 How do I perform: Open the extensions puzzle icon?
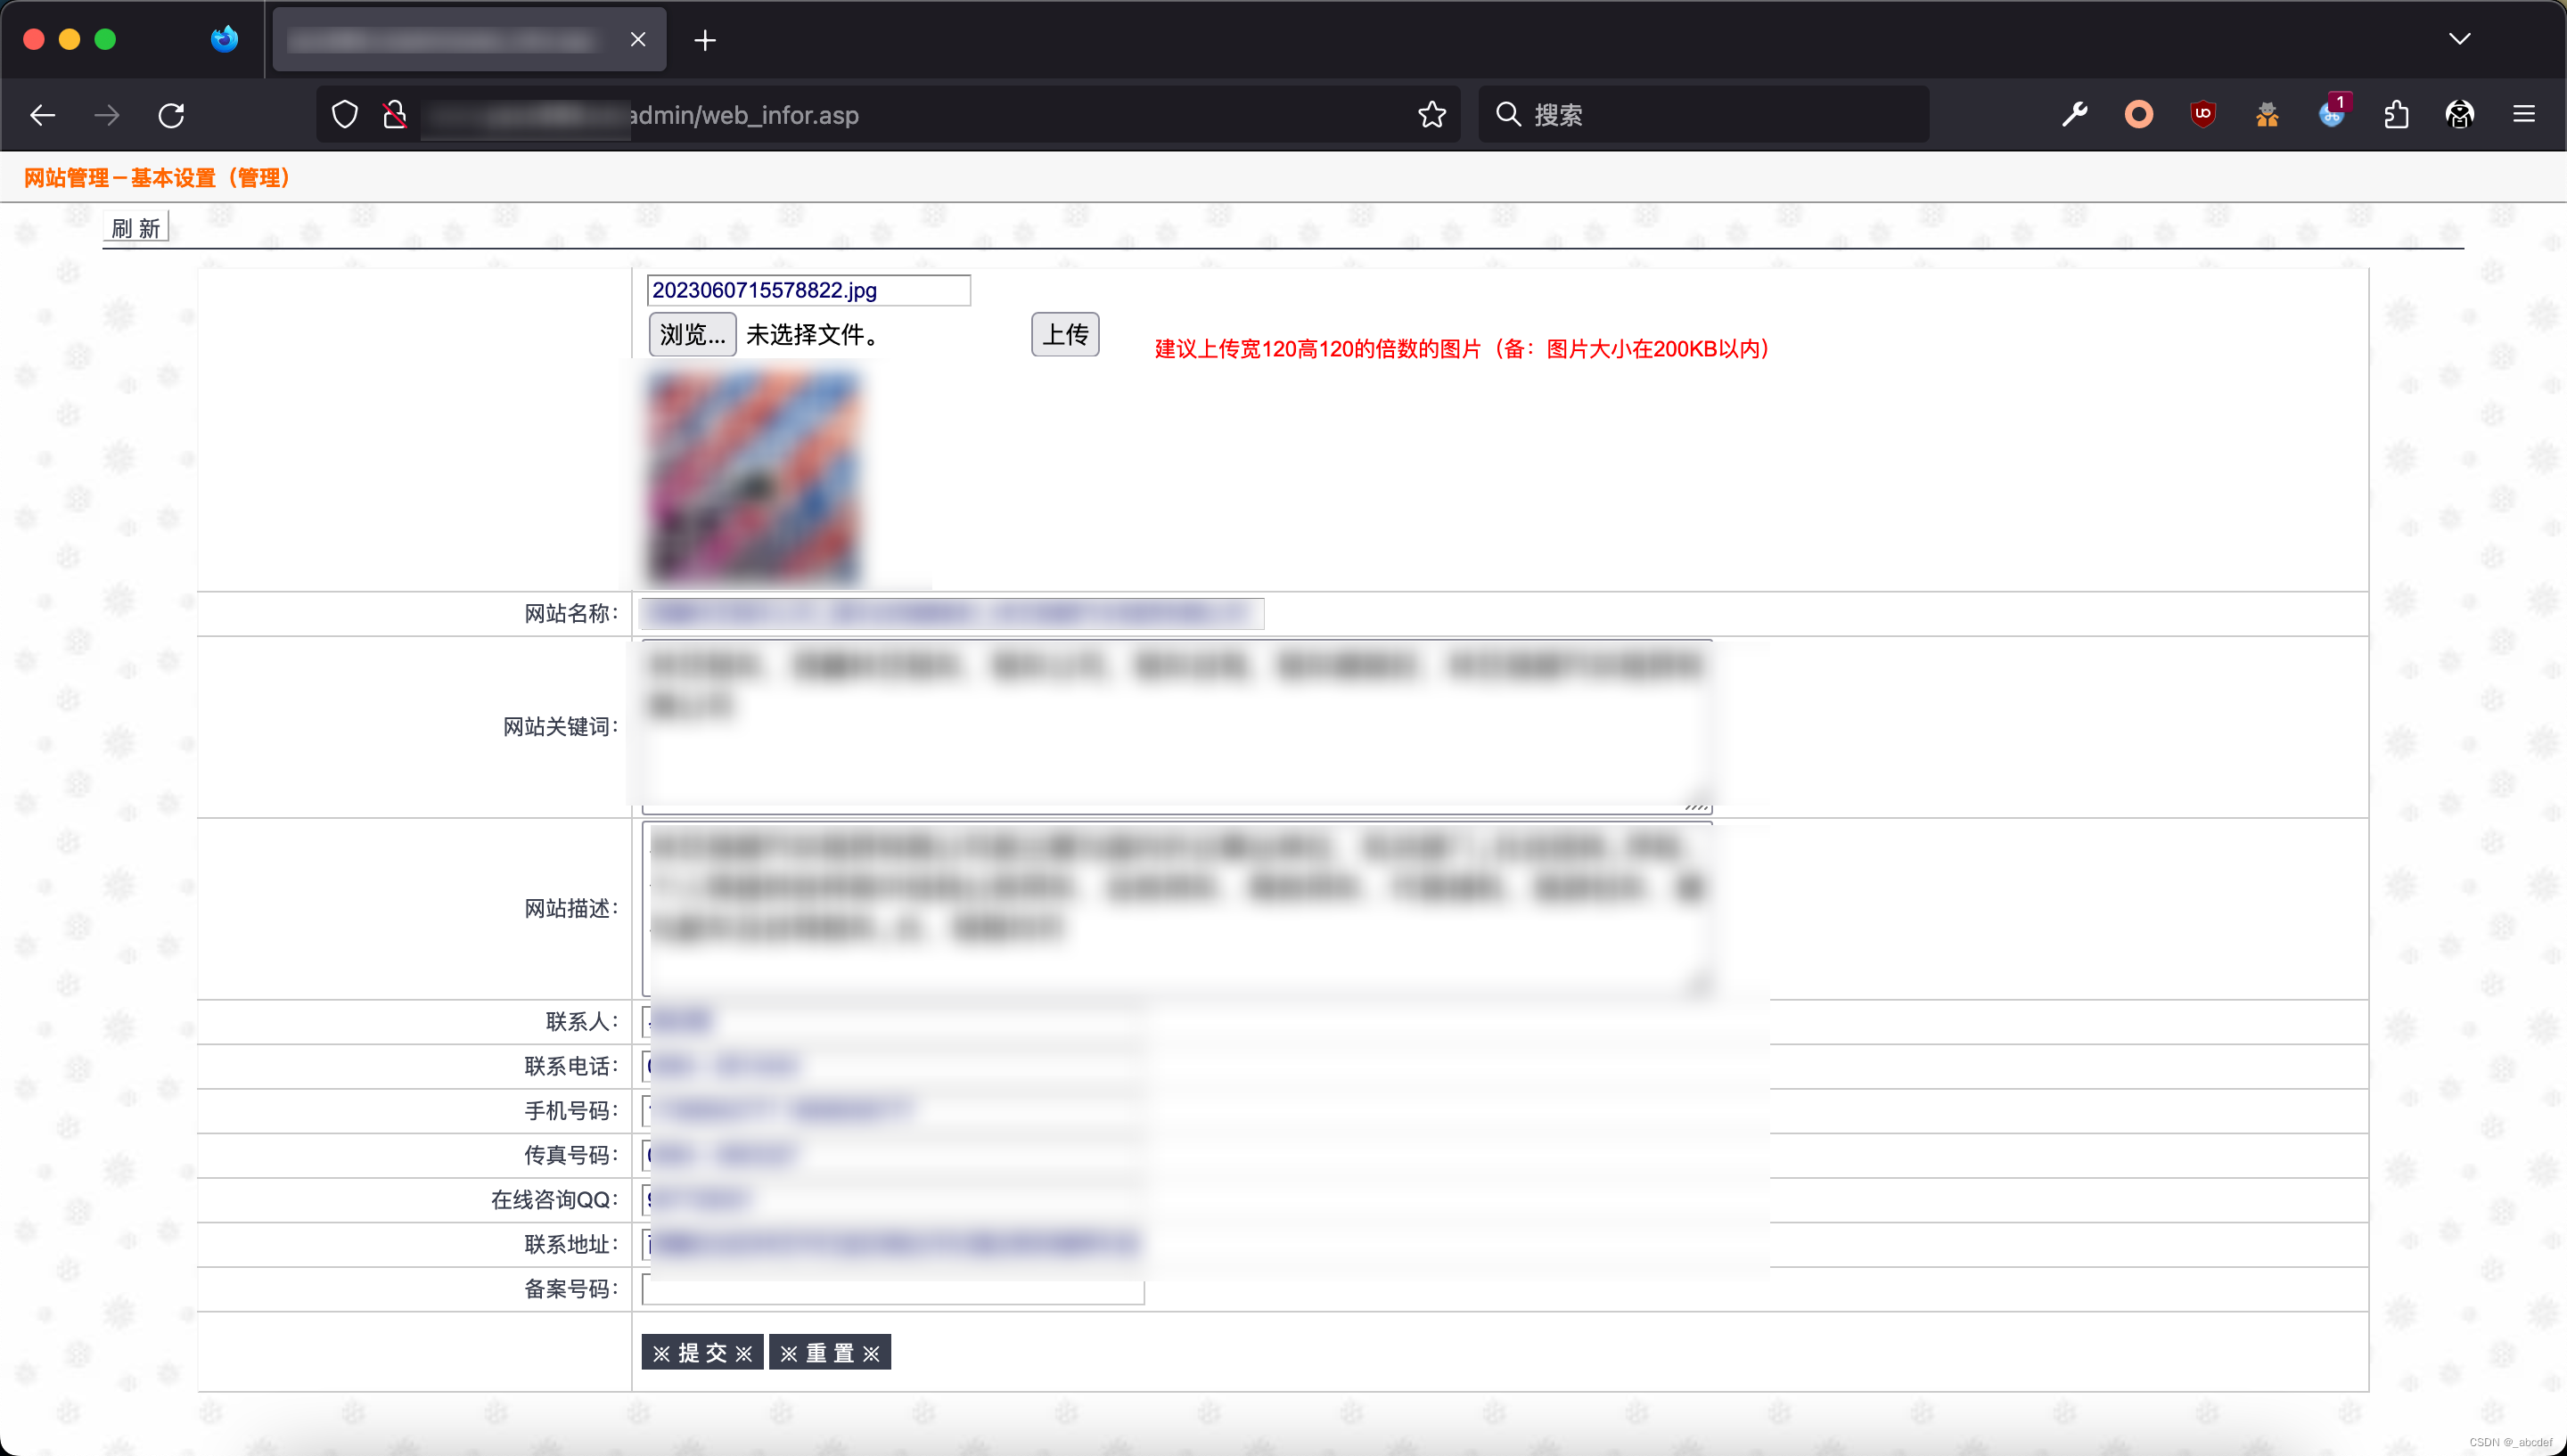click(2396, 115)
